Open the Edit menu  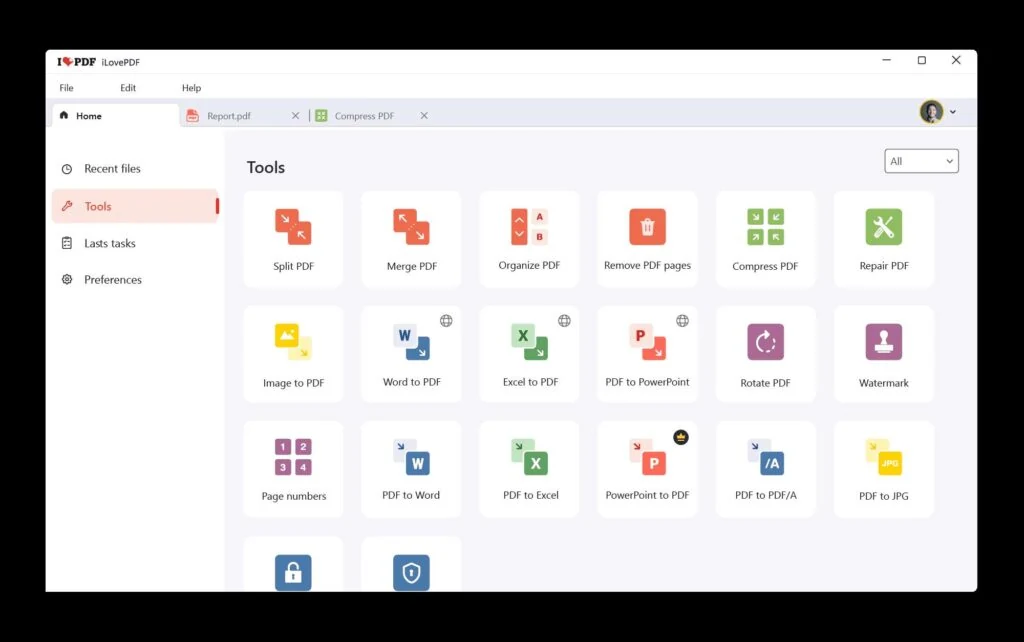[128, 88]
